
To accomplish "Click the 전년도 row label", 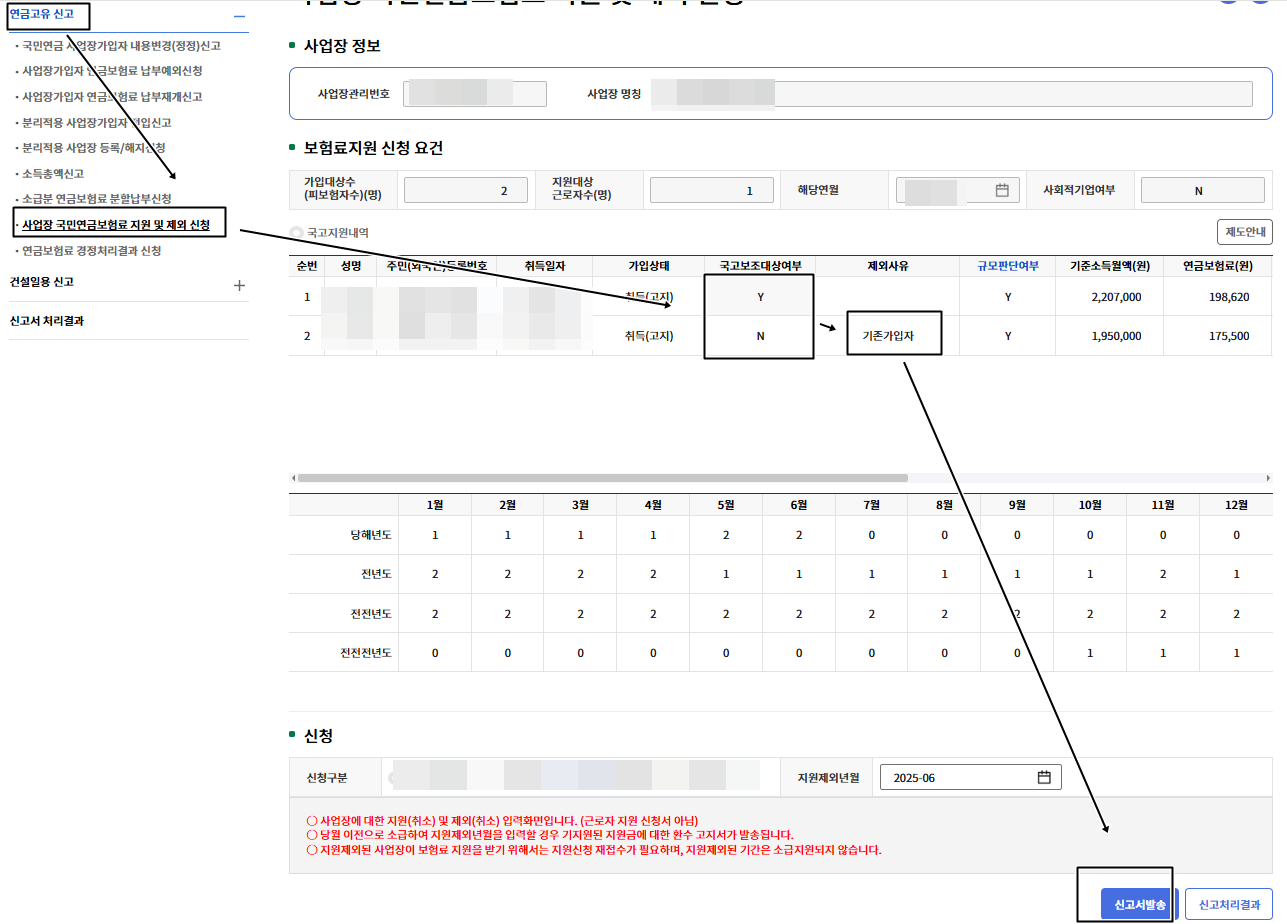I will pyautogui.click(x=374, y=574).
